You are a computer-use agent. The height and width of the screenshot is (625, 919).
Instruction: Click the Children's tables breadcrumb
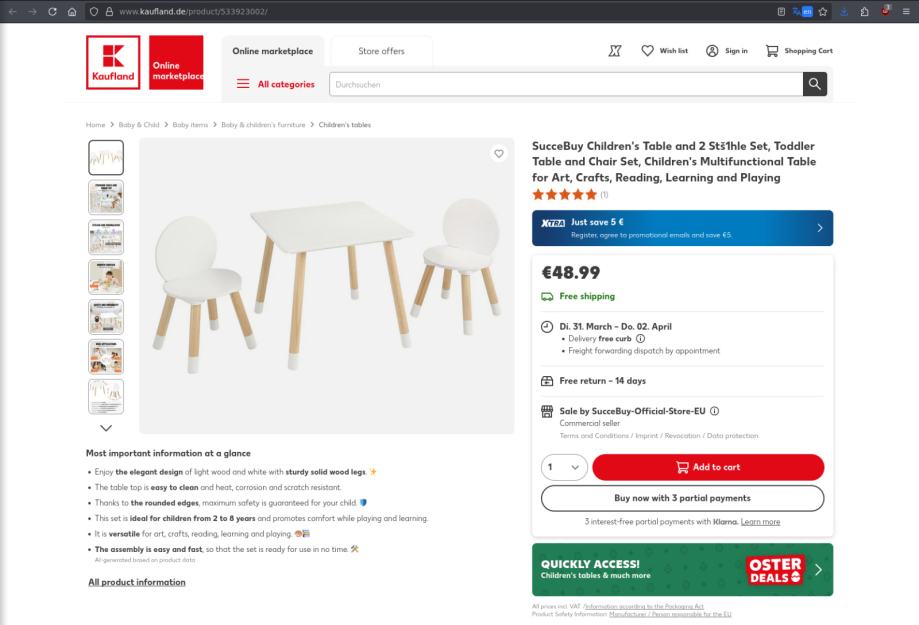[x=344, y=125]
